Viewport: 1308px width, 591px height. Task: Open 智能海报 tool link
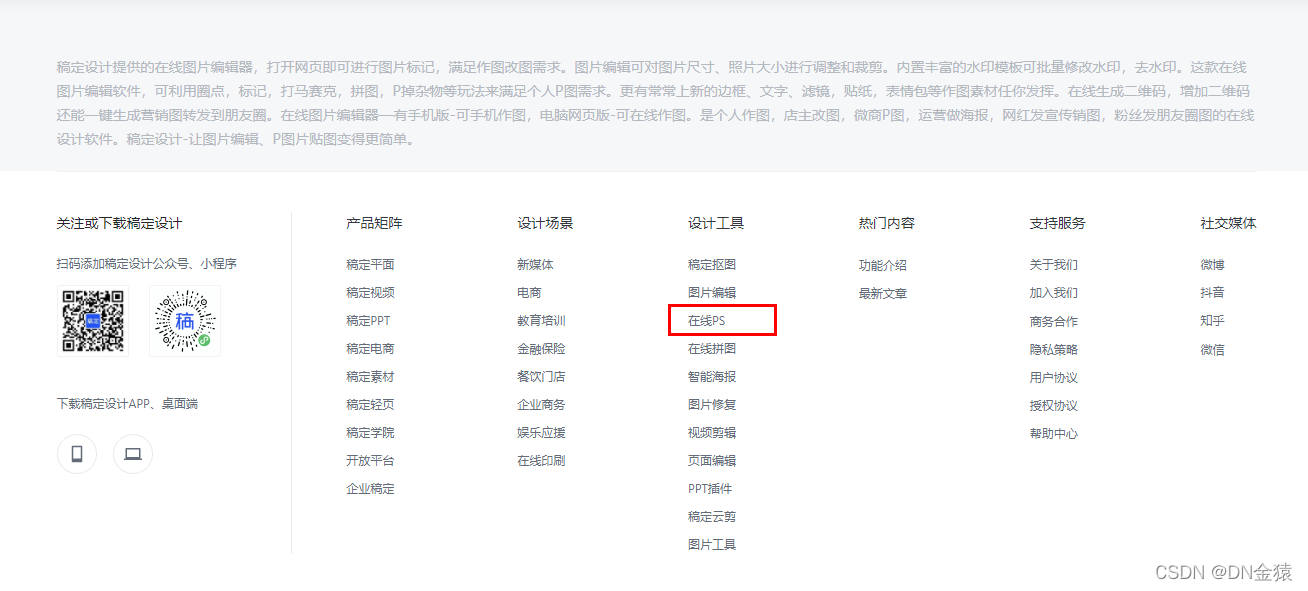(712, 377)
